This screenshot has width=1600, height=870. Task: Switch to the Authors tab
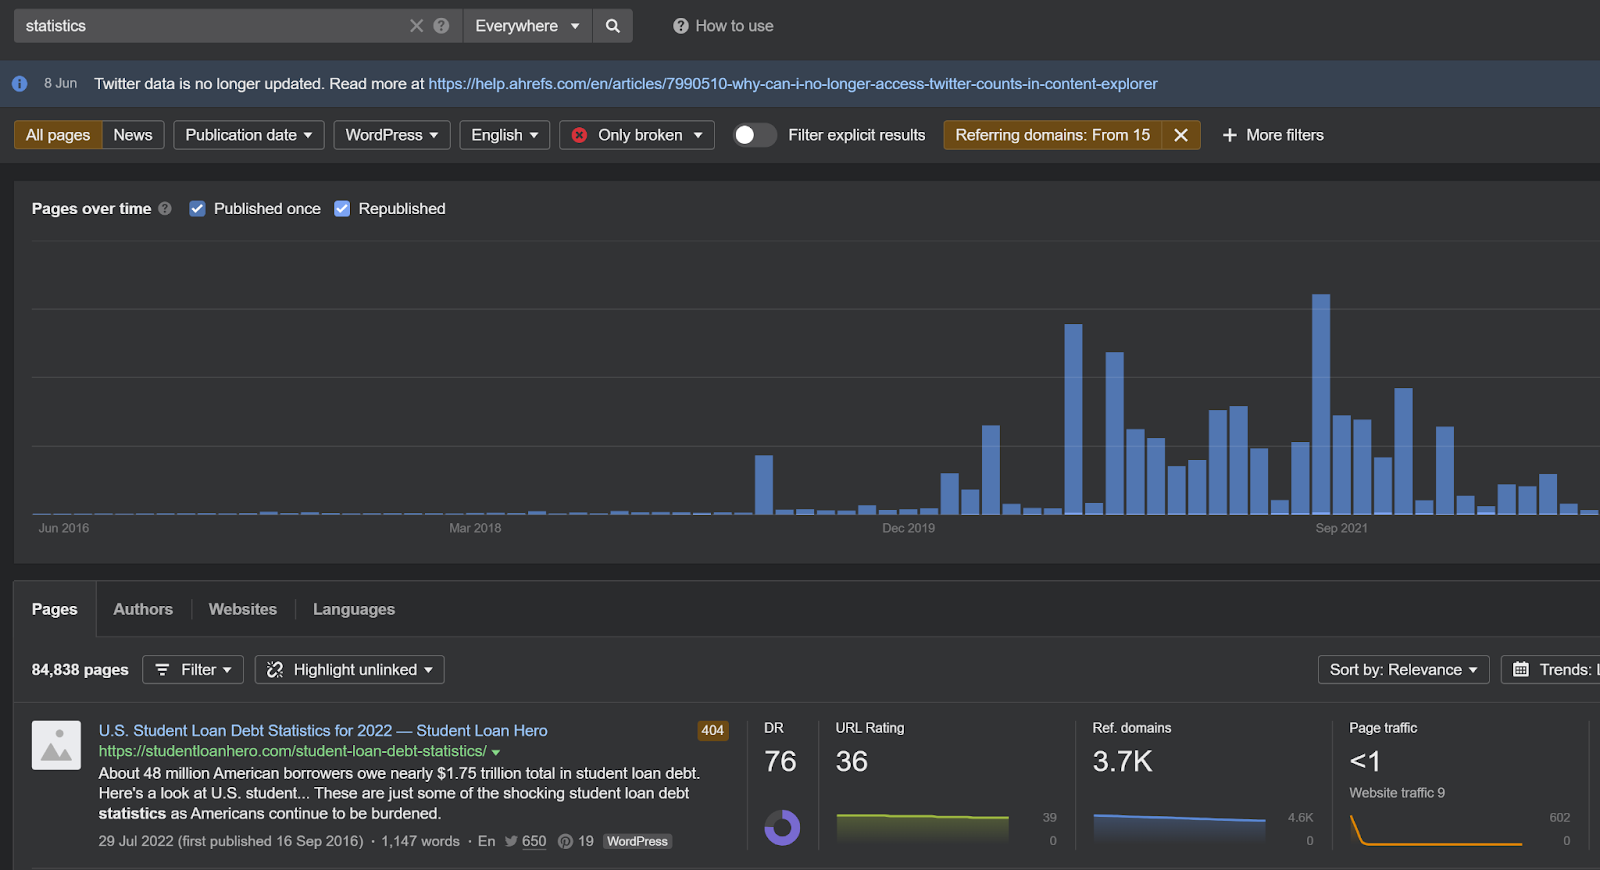pos(143,609)
